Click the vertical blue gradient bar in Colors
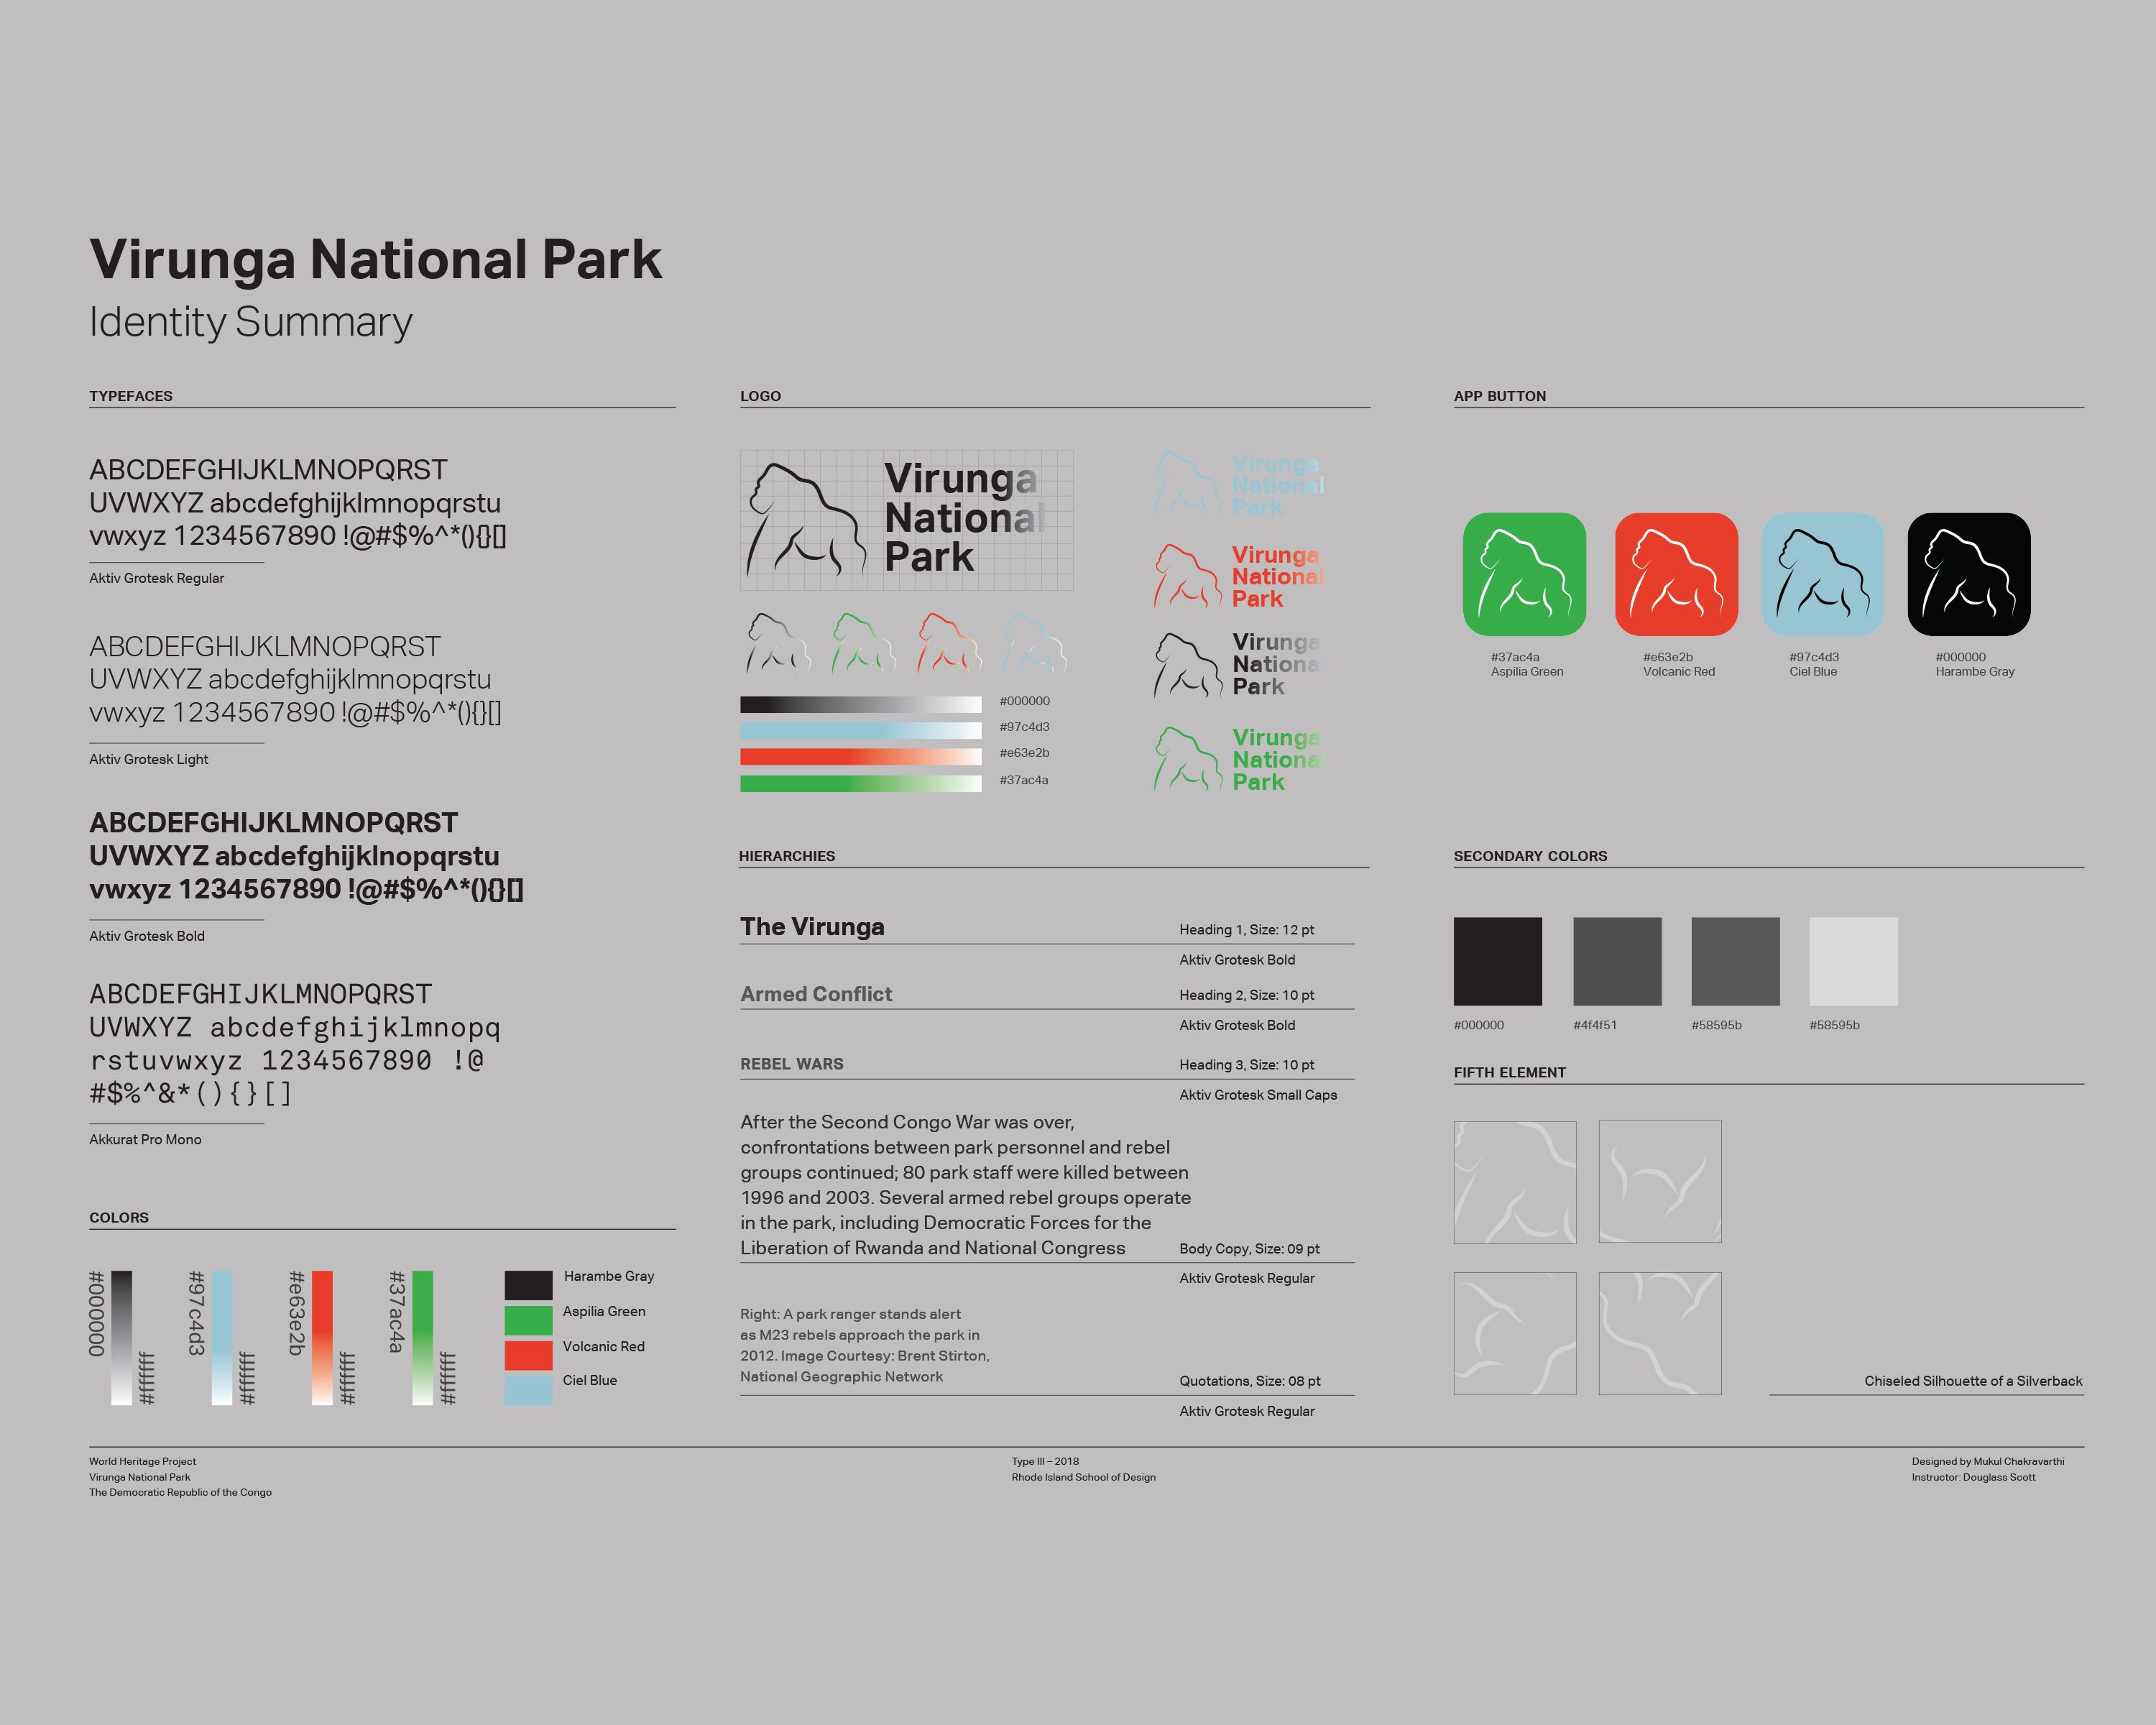The width and height of the screenshot is (2156, 1725). click(x=222, y=1338)
